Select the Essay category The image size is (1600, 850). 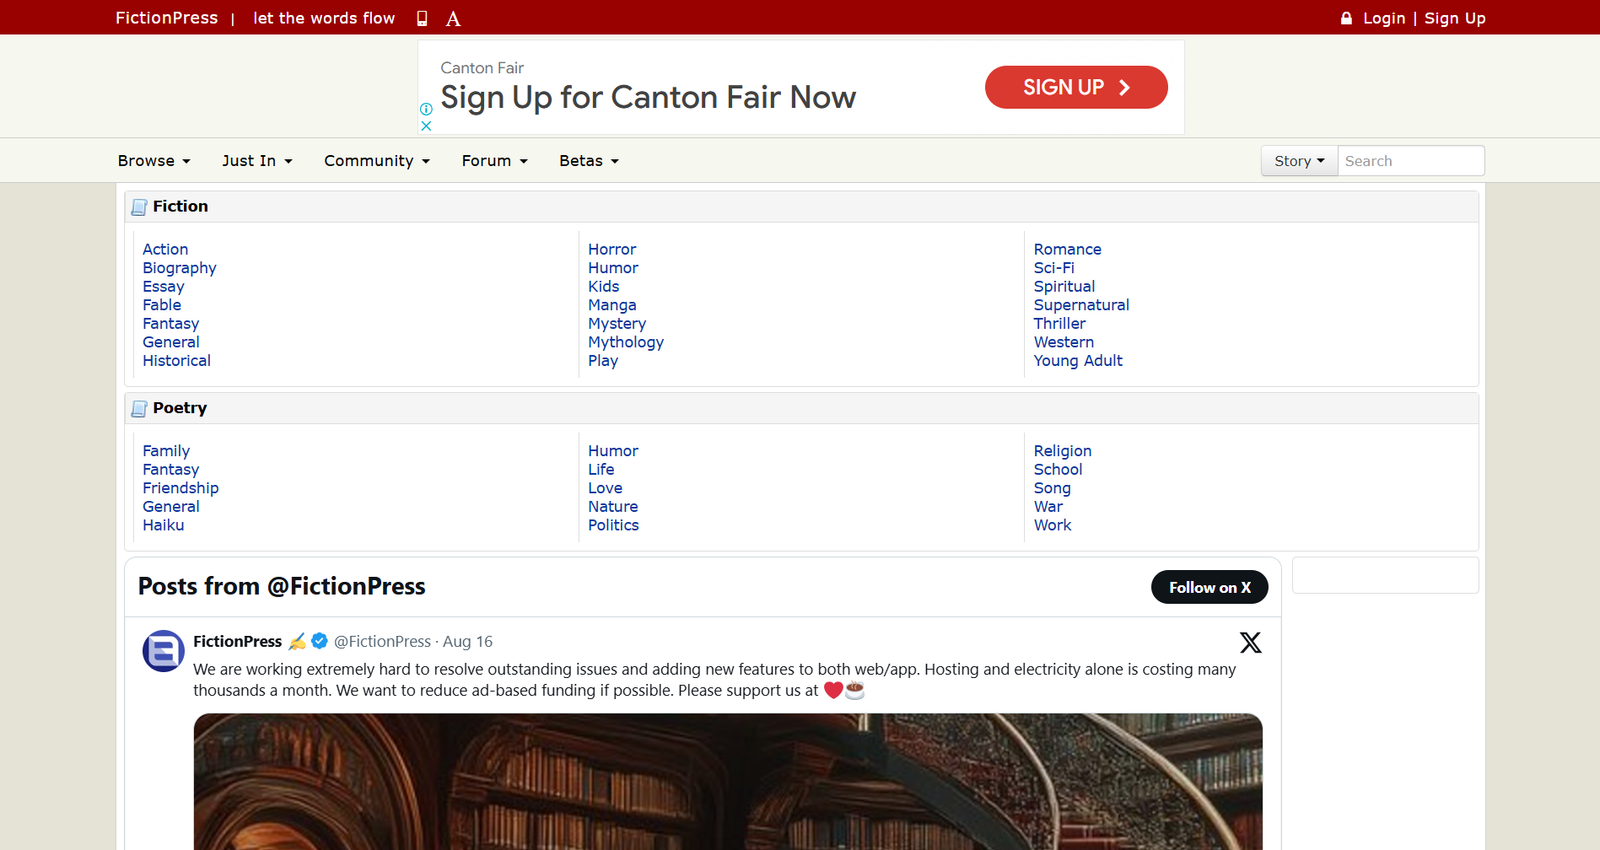pos(163,286)
